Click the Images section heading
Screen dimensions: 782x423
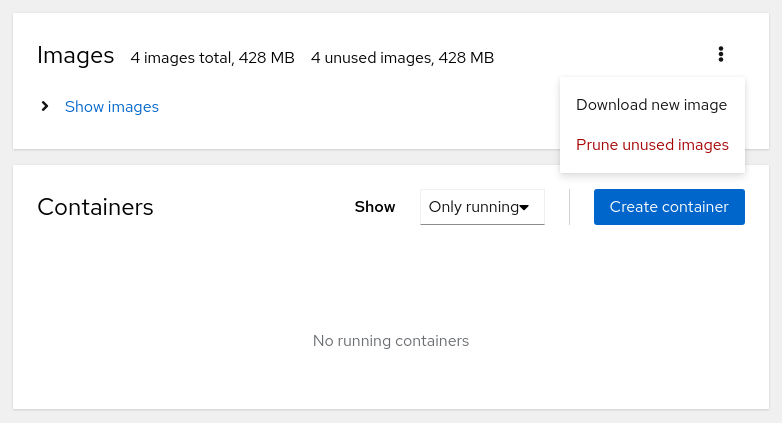[76, 55]
